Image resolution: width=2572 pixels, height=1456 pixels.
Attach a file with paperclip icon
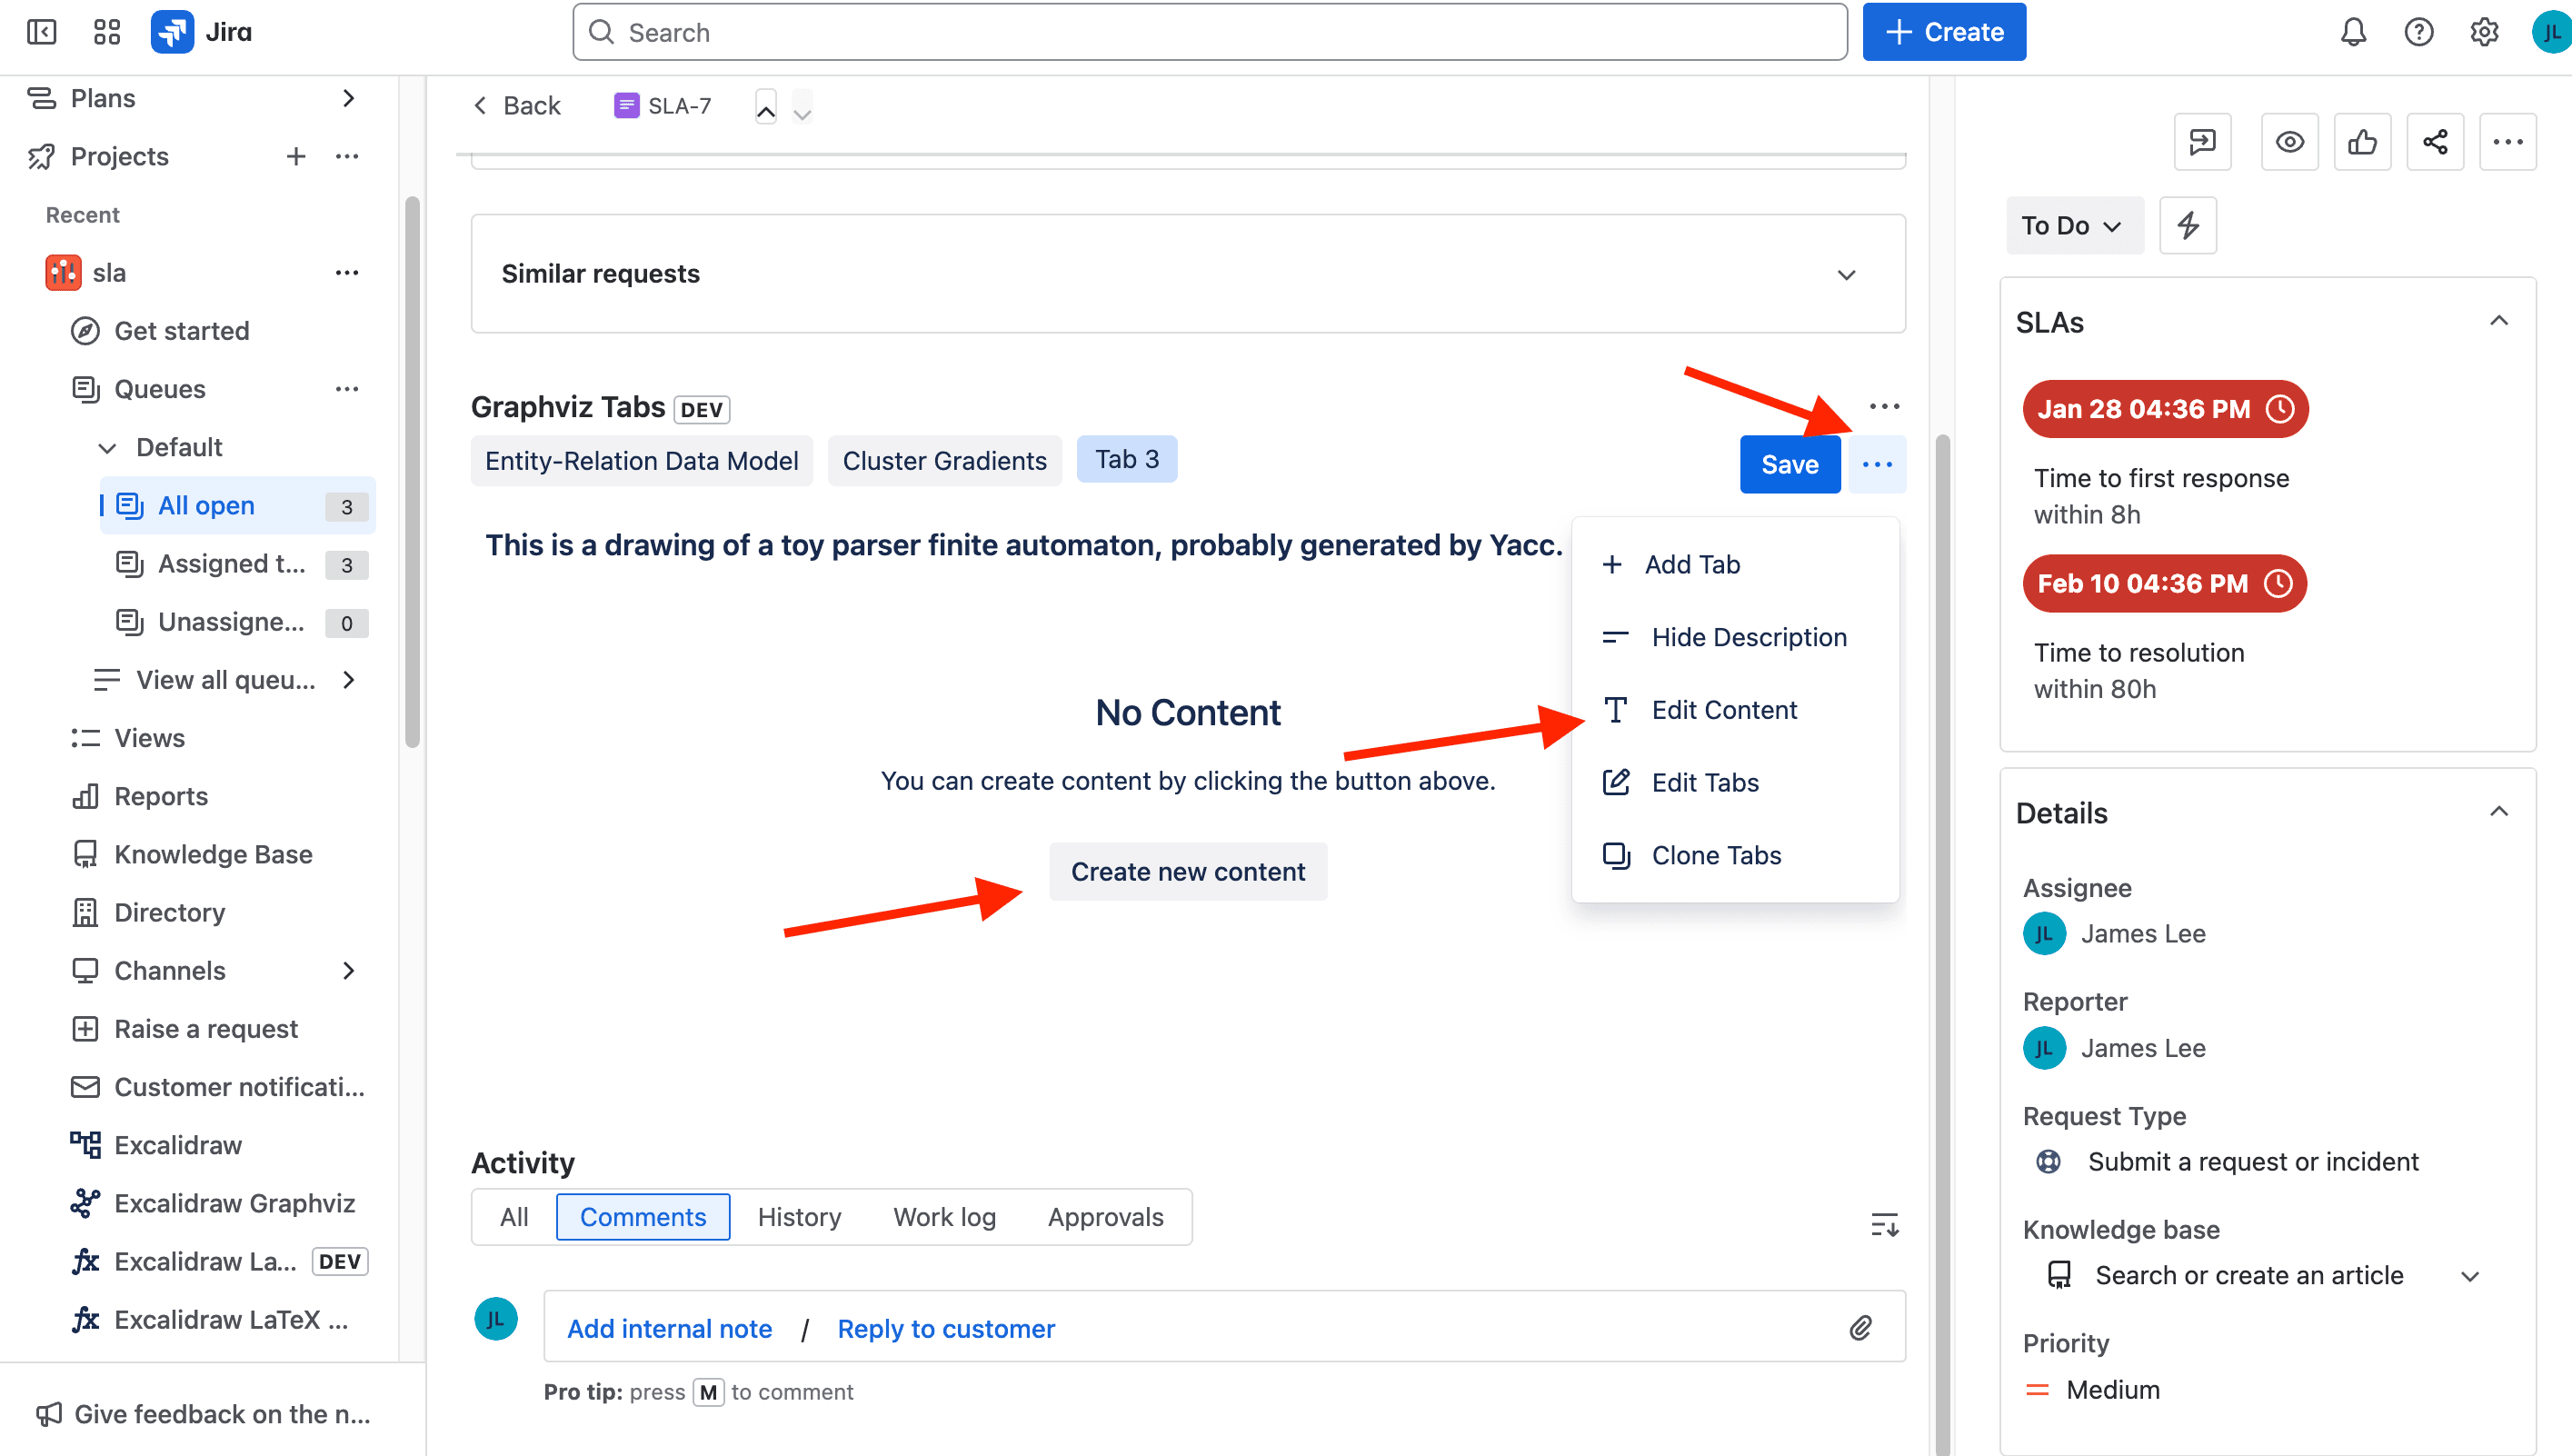pyautogui.click(x=1860, y=1328)
